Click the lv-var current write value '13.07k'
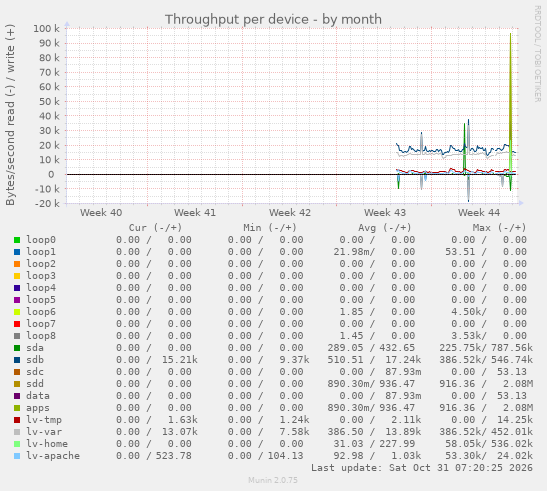This screenshot has width=547, height=491. (x=180, y=432)
